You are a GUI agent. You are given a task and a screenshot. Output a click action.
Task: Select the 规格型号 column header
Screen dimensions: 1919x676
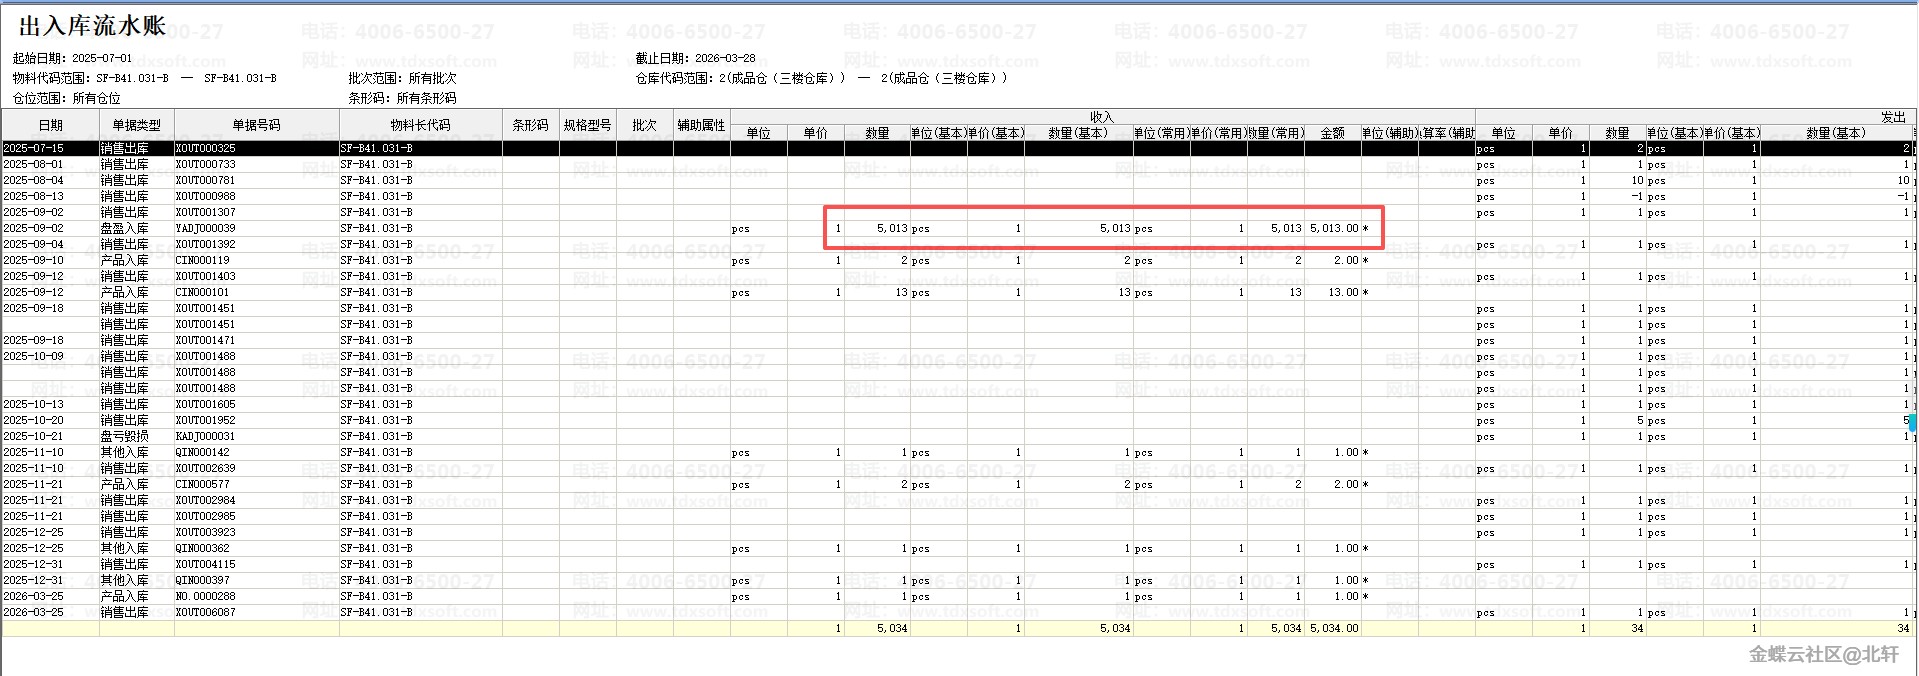[x=587, y=125]
